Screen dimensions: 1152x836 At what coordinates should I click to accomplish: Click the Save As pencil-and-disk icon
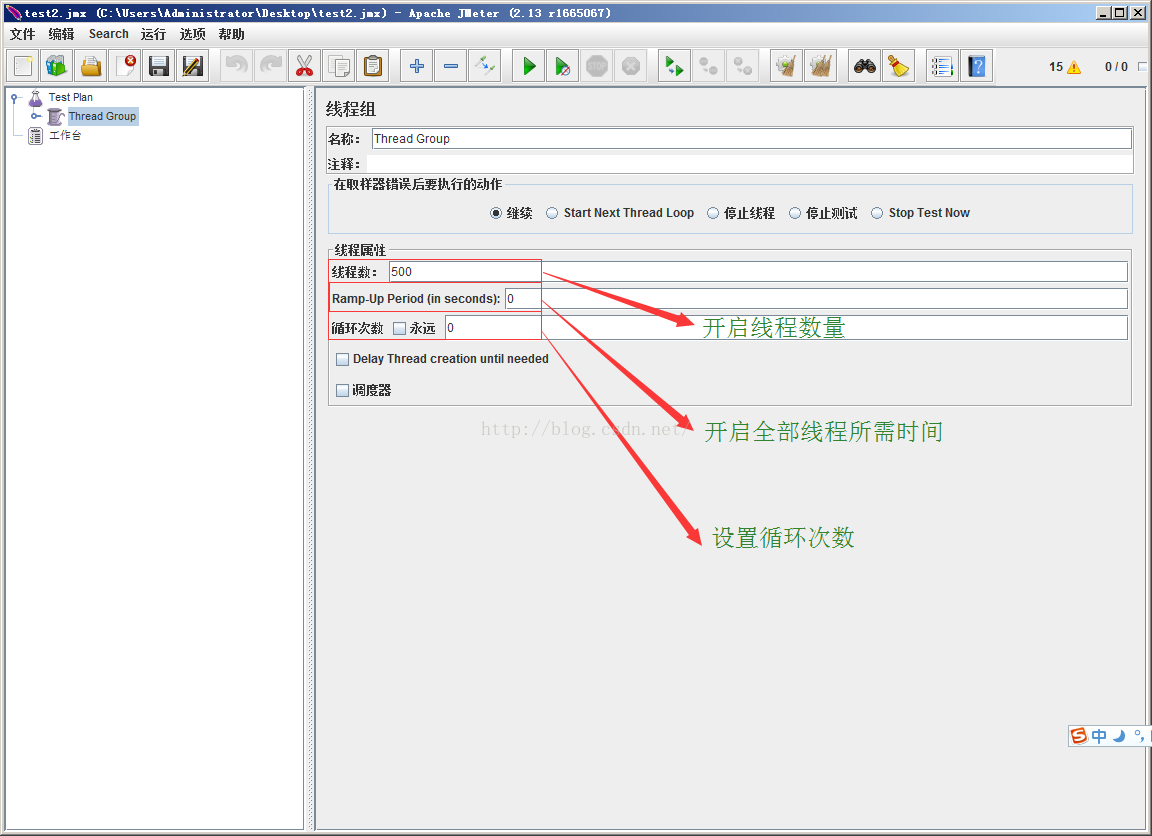(192, 66)
